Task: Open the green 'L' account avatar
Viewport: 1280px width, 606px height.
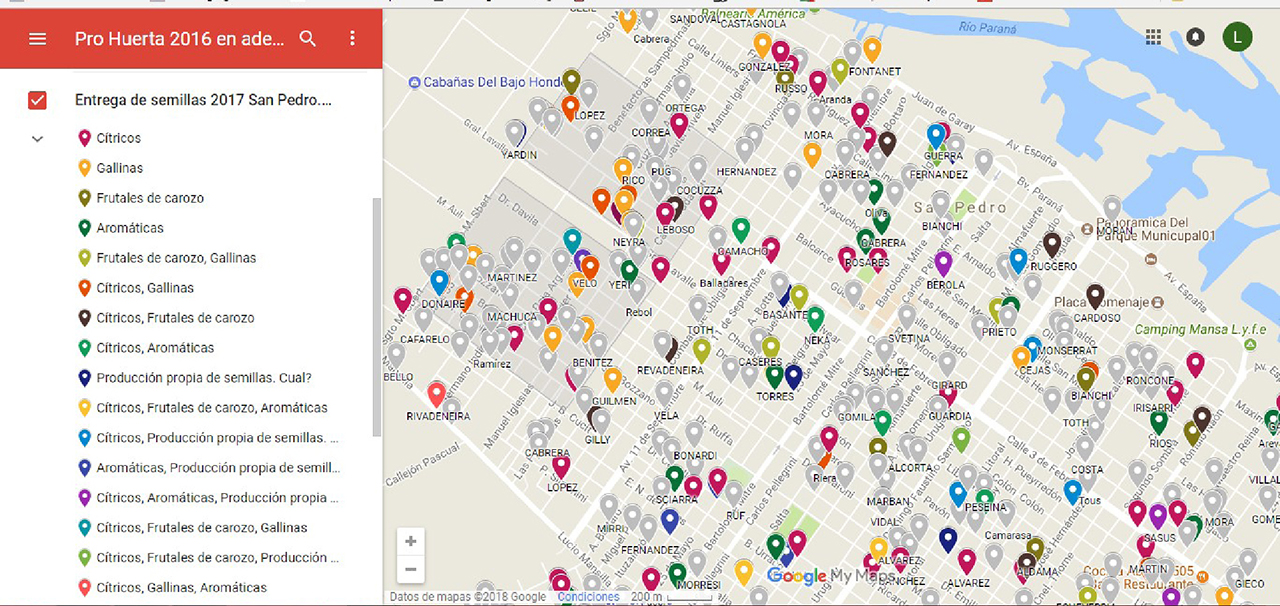Action: tap(1237, 38)
